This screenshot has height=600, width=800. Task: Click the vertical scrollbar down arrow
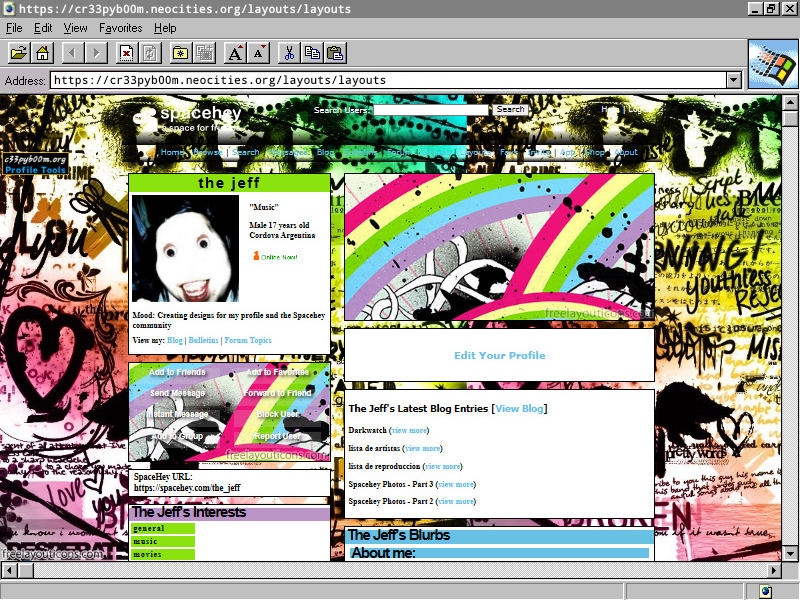790,553
